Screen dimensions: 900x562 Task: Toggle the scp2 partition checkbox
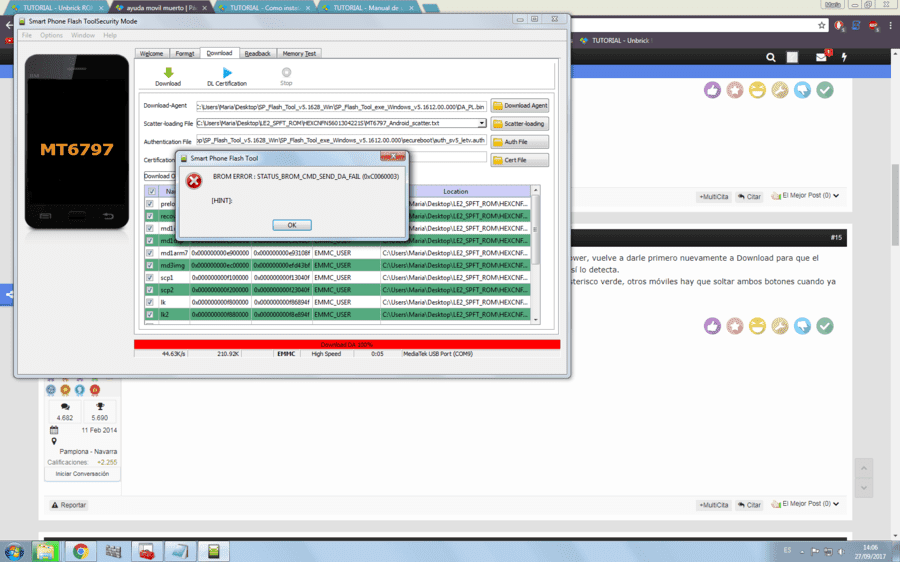click(150, 290)
